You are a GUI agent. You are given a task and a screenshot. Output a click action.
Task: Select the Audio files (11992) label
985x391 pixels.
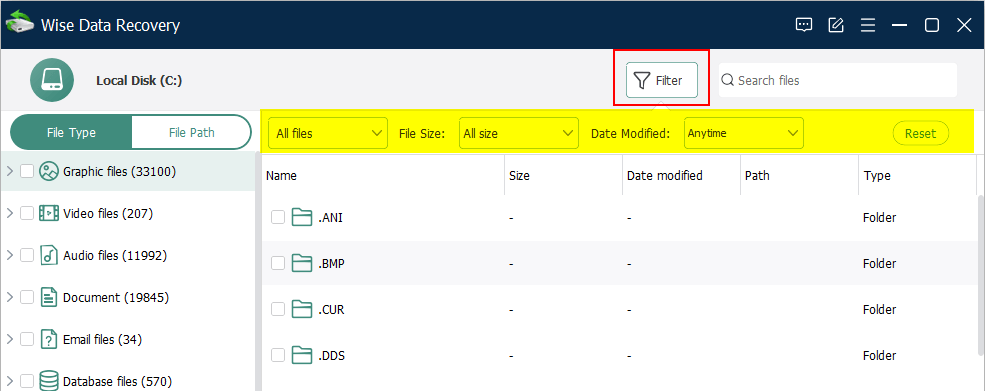pos(114,255)
